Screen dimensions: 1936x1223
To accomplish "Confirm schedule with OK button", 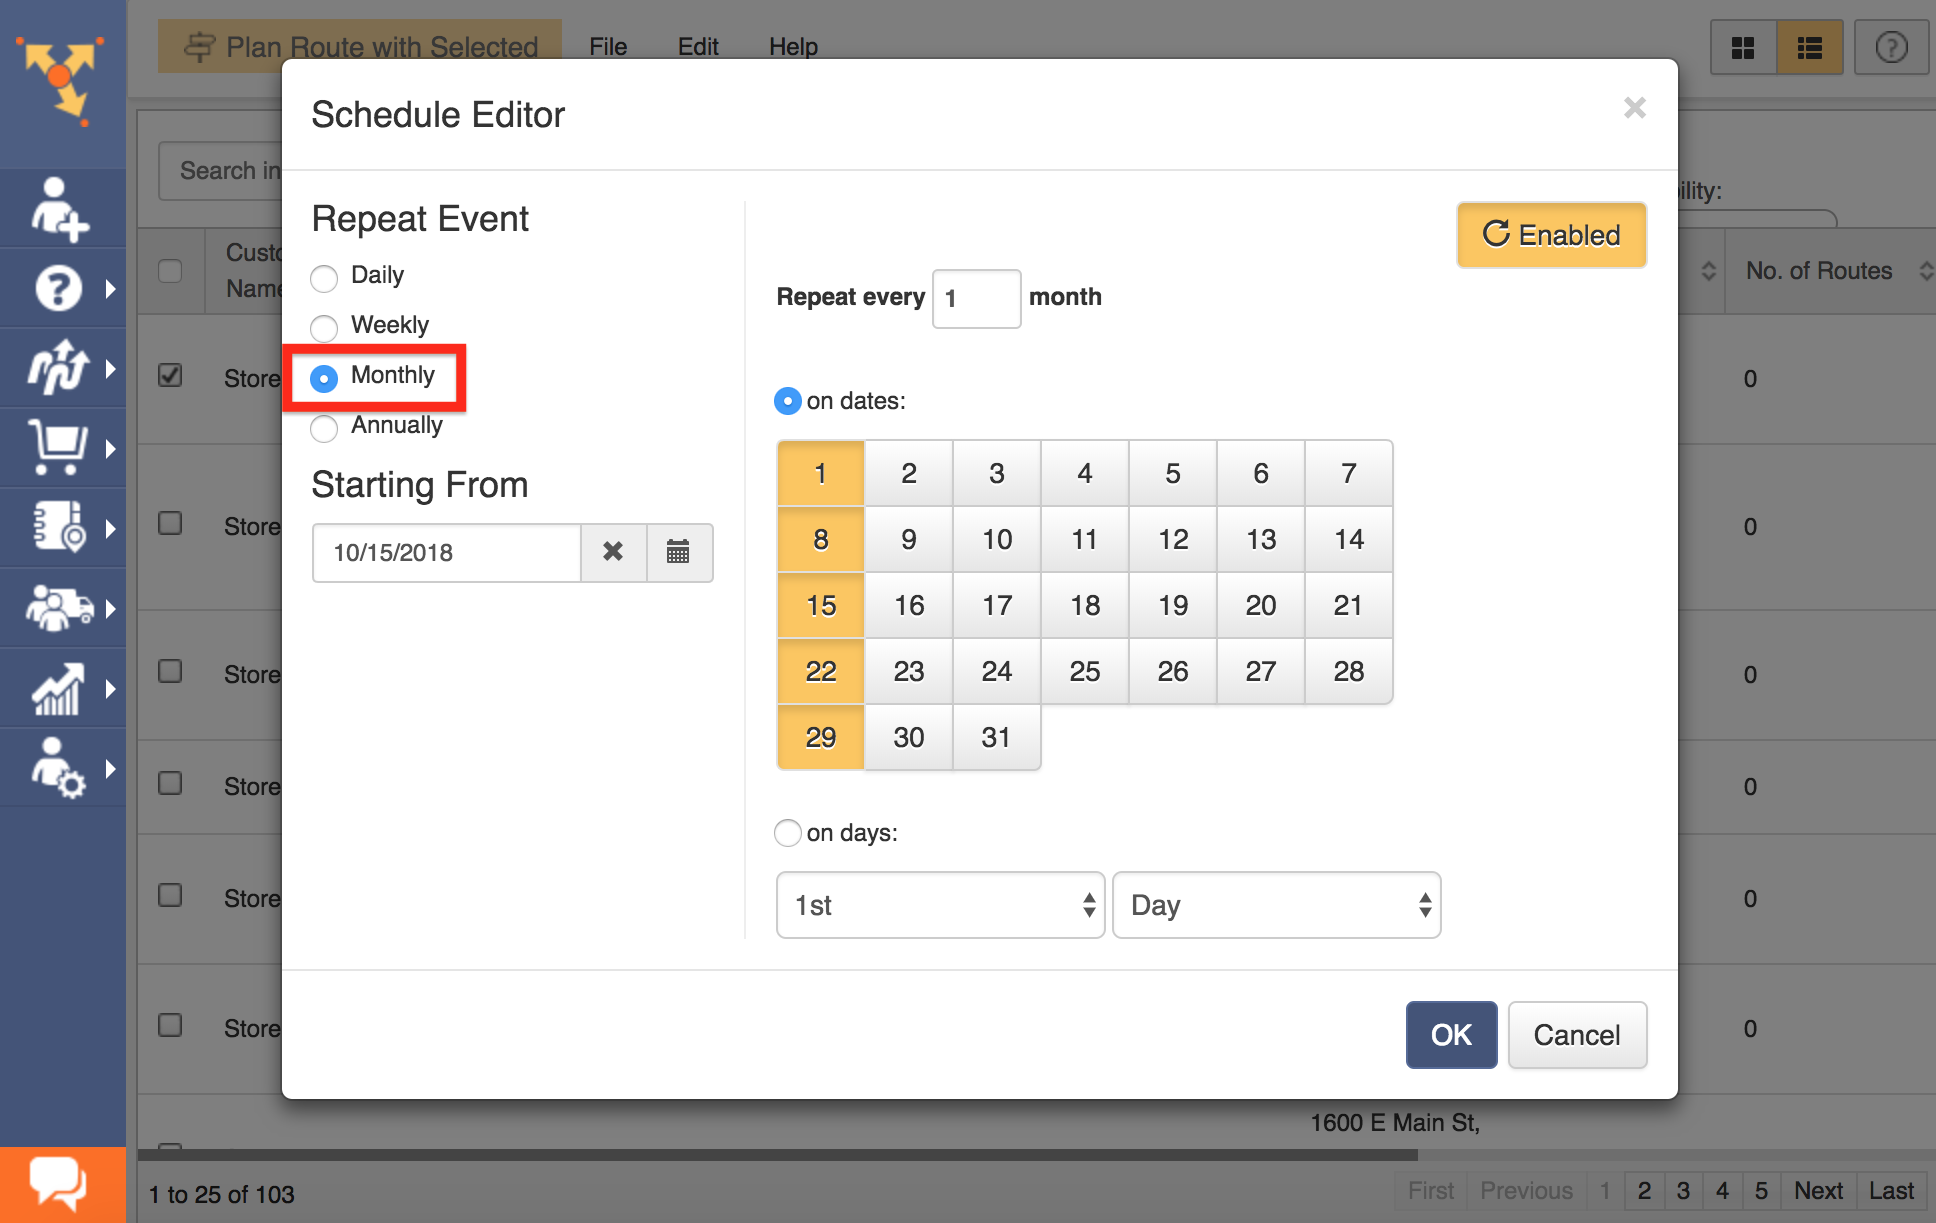I will click(x=1451, y=1035).
